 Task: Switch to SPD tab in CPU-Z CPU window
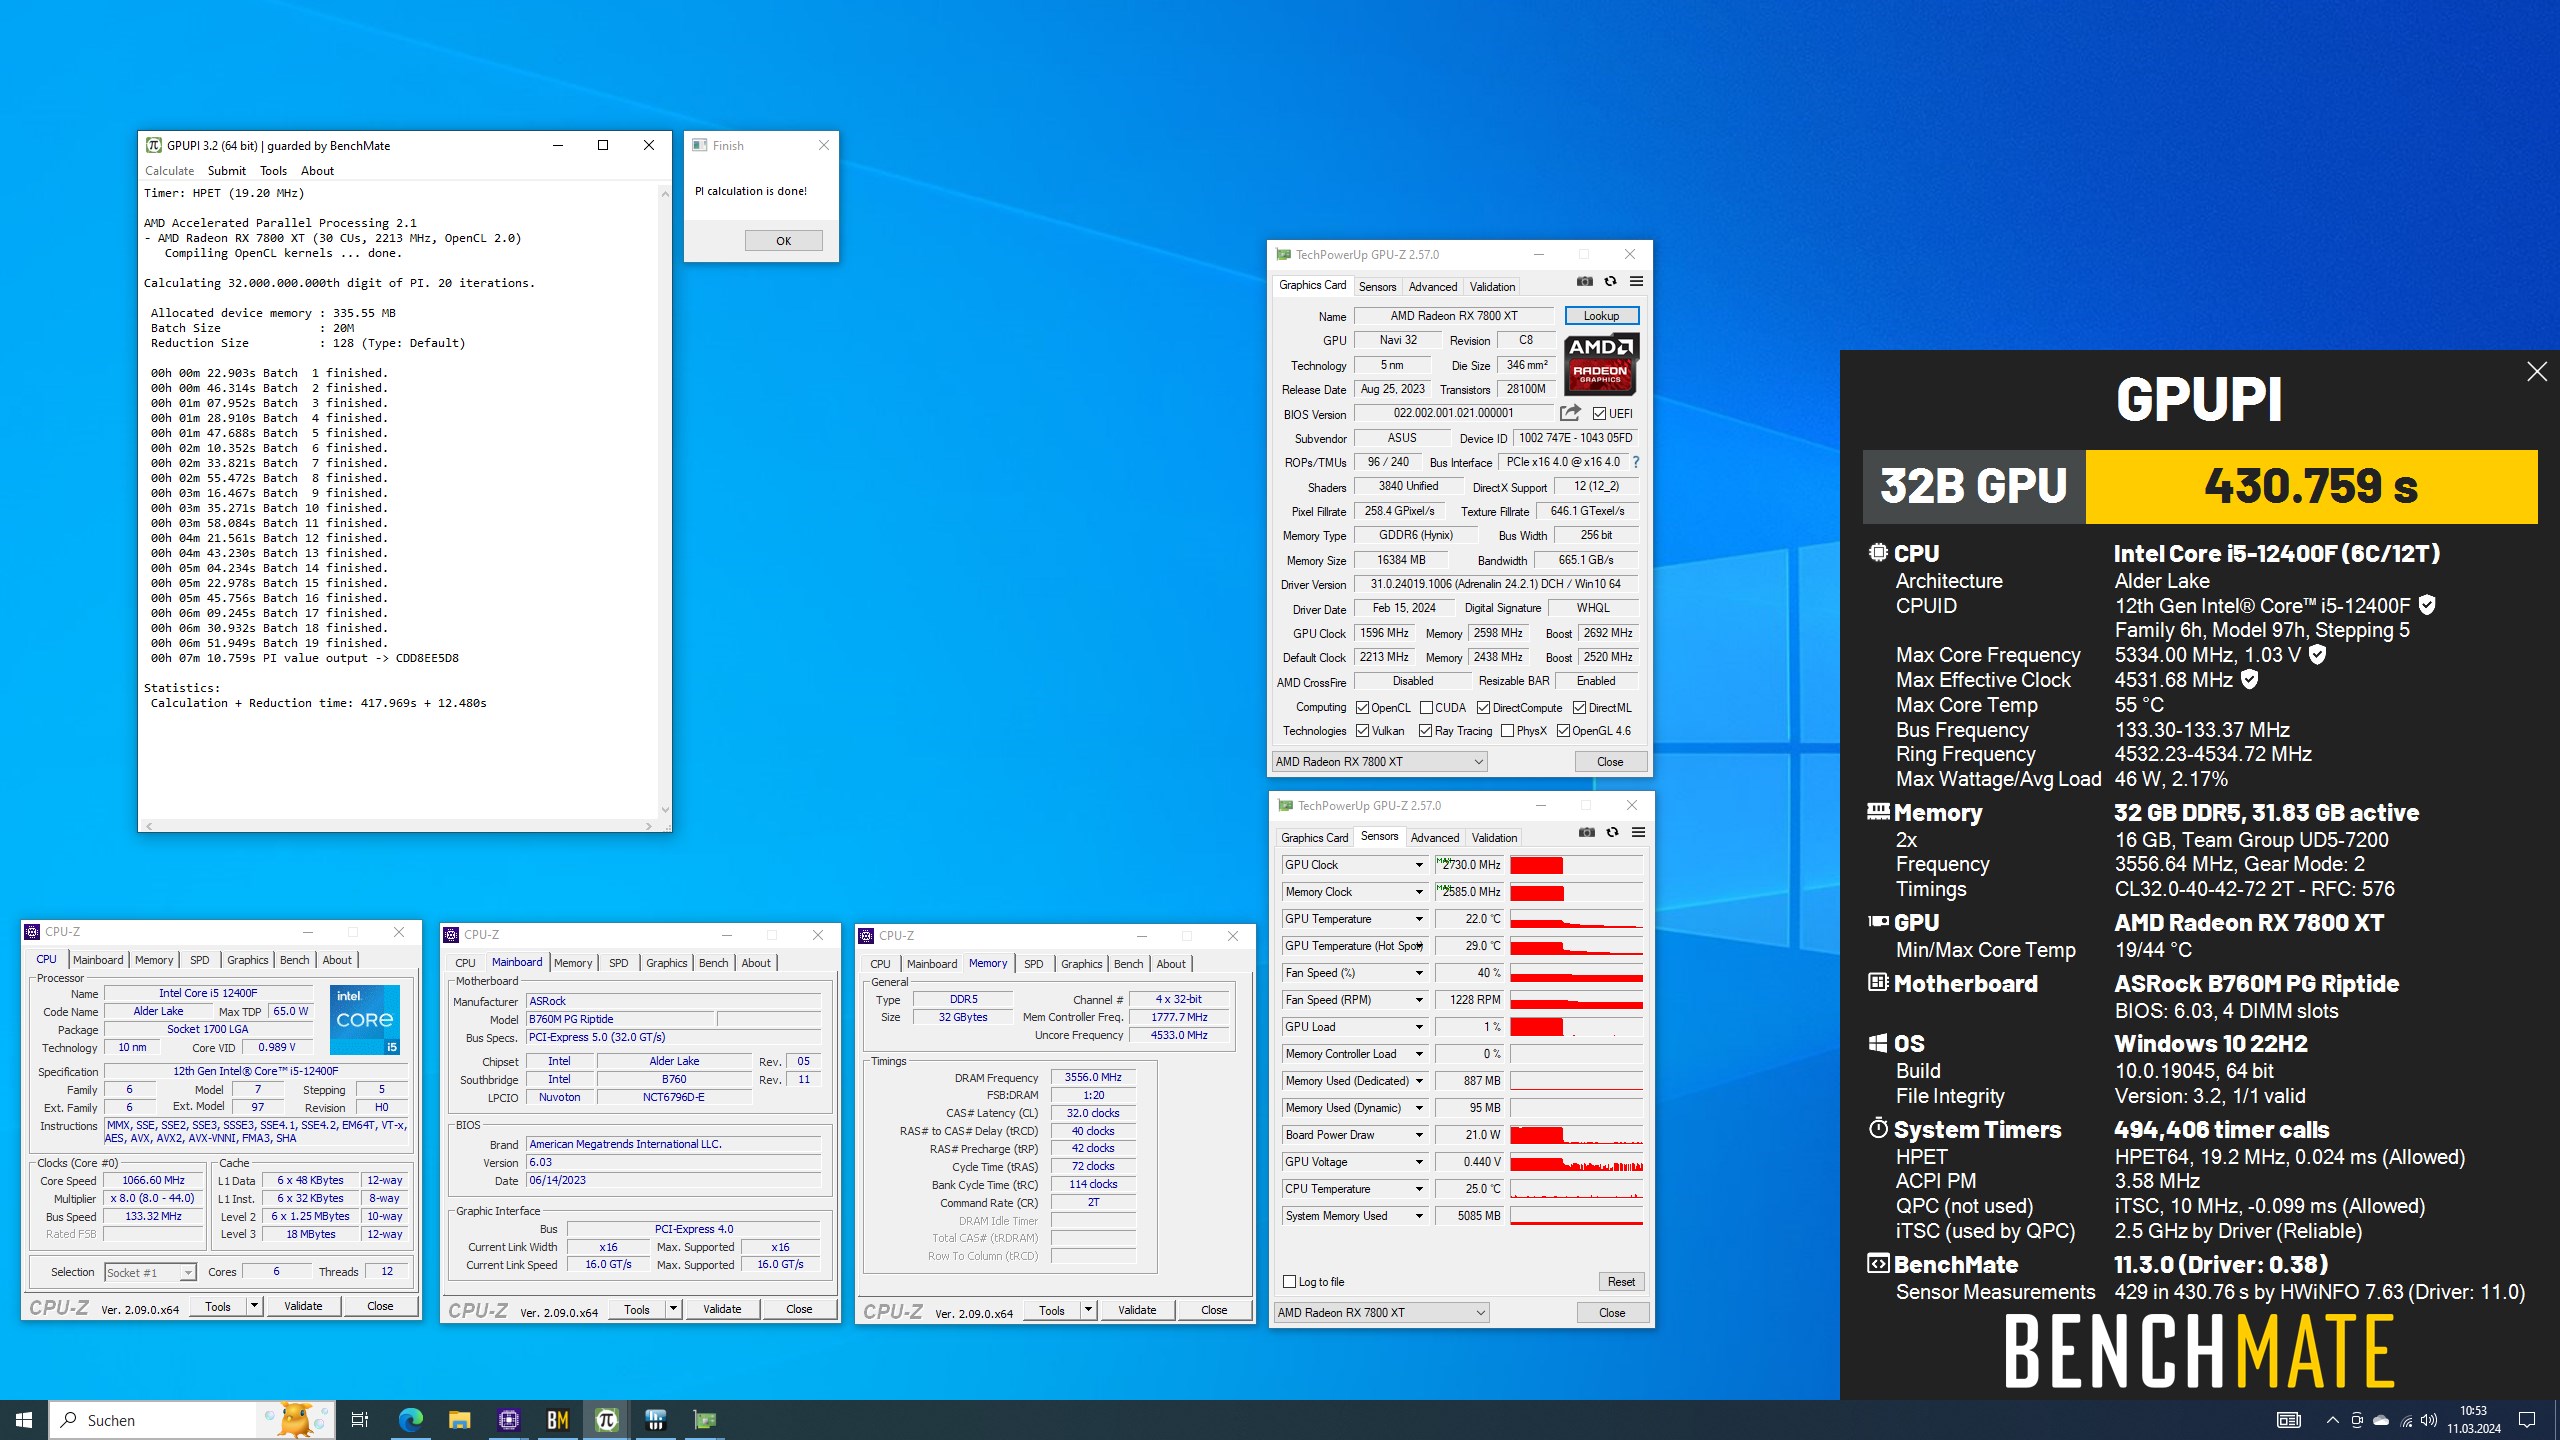point(200,960)
